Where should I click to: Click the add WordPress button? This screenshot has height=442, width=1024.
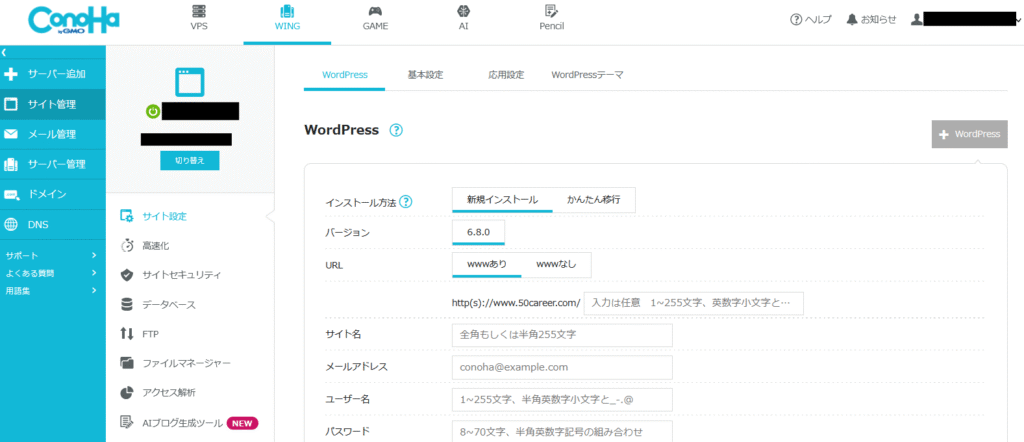coord(969,134)
